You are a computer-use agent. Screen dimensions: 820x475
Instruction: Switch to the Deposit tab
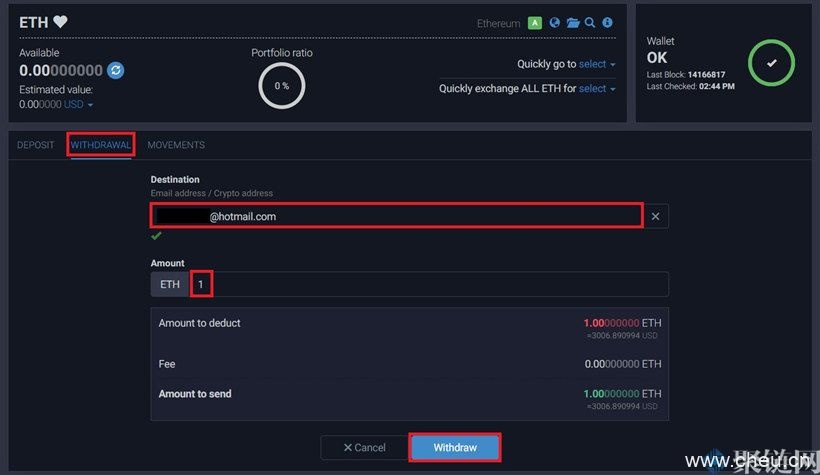coord(36,145)
